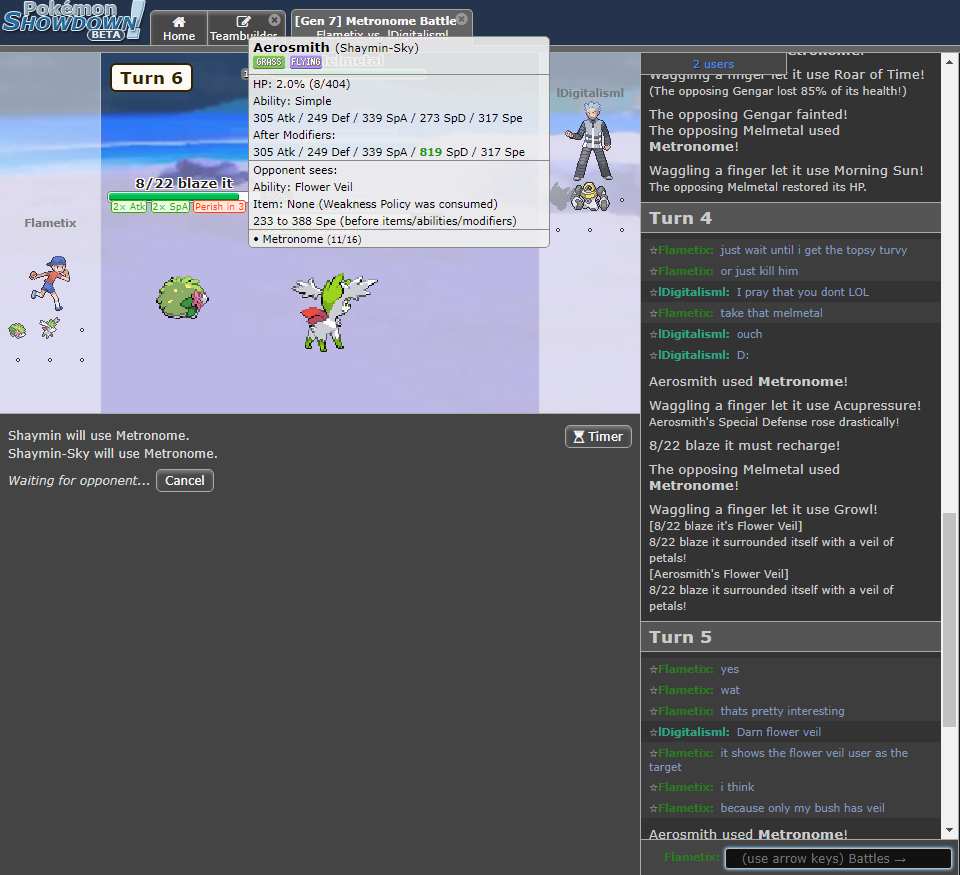Viewport: 960px width, 875px height.
Task: Close the Teambuilder tab
Action: [275, 20]
